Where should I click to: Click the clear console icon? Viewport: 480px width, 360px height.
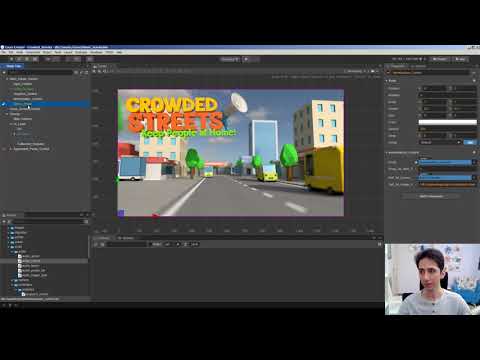click(96, 244)
